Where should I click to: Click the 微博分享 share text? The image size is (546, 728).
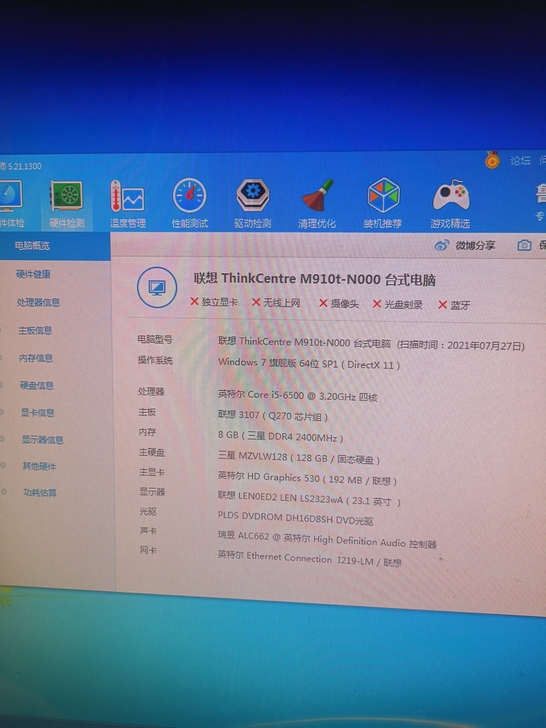475,245
